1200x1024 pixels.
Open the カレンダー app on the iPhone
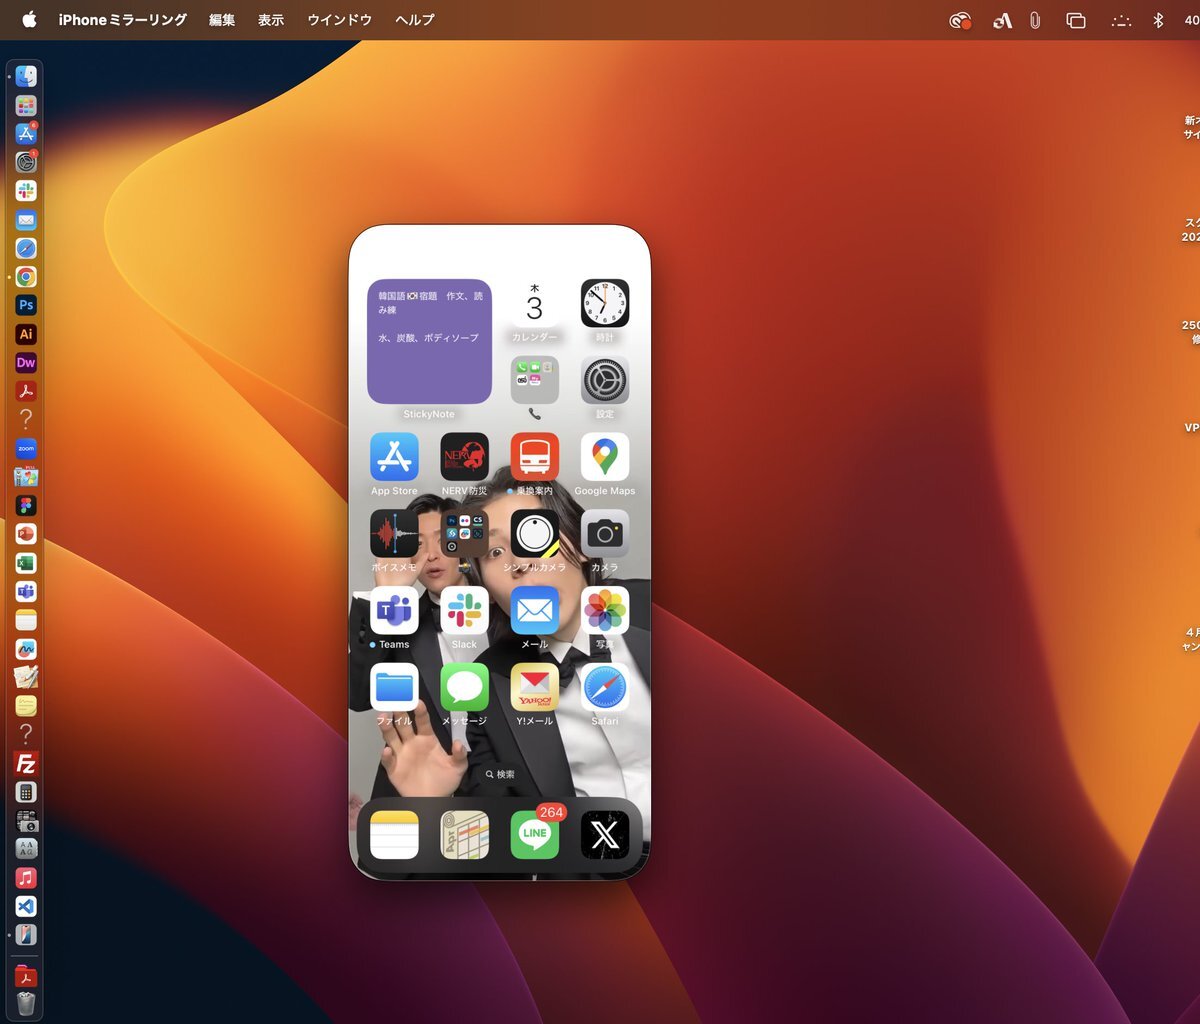(x=535, y=303)
